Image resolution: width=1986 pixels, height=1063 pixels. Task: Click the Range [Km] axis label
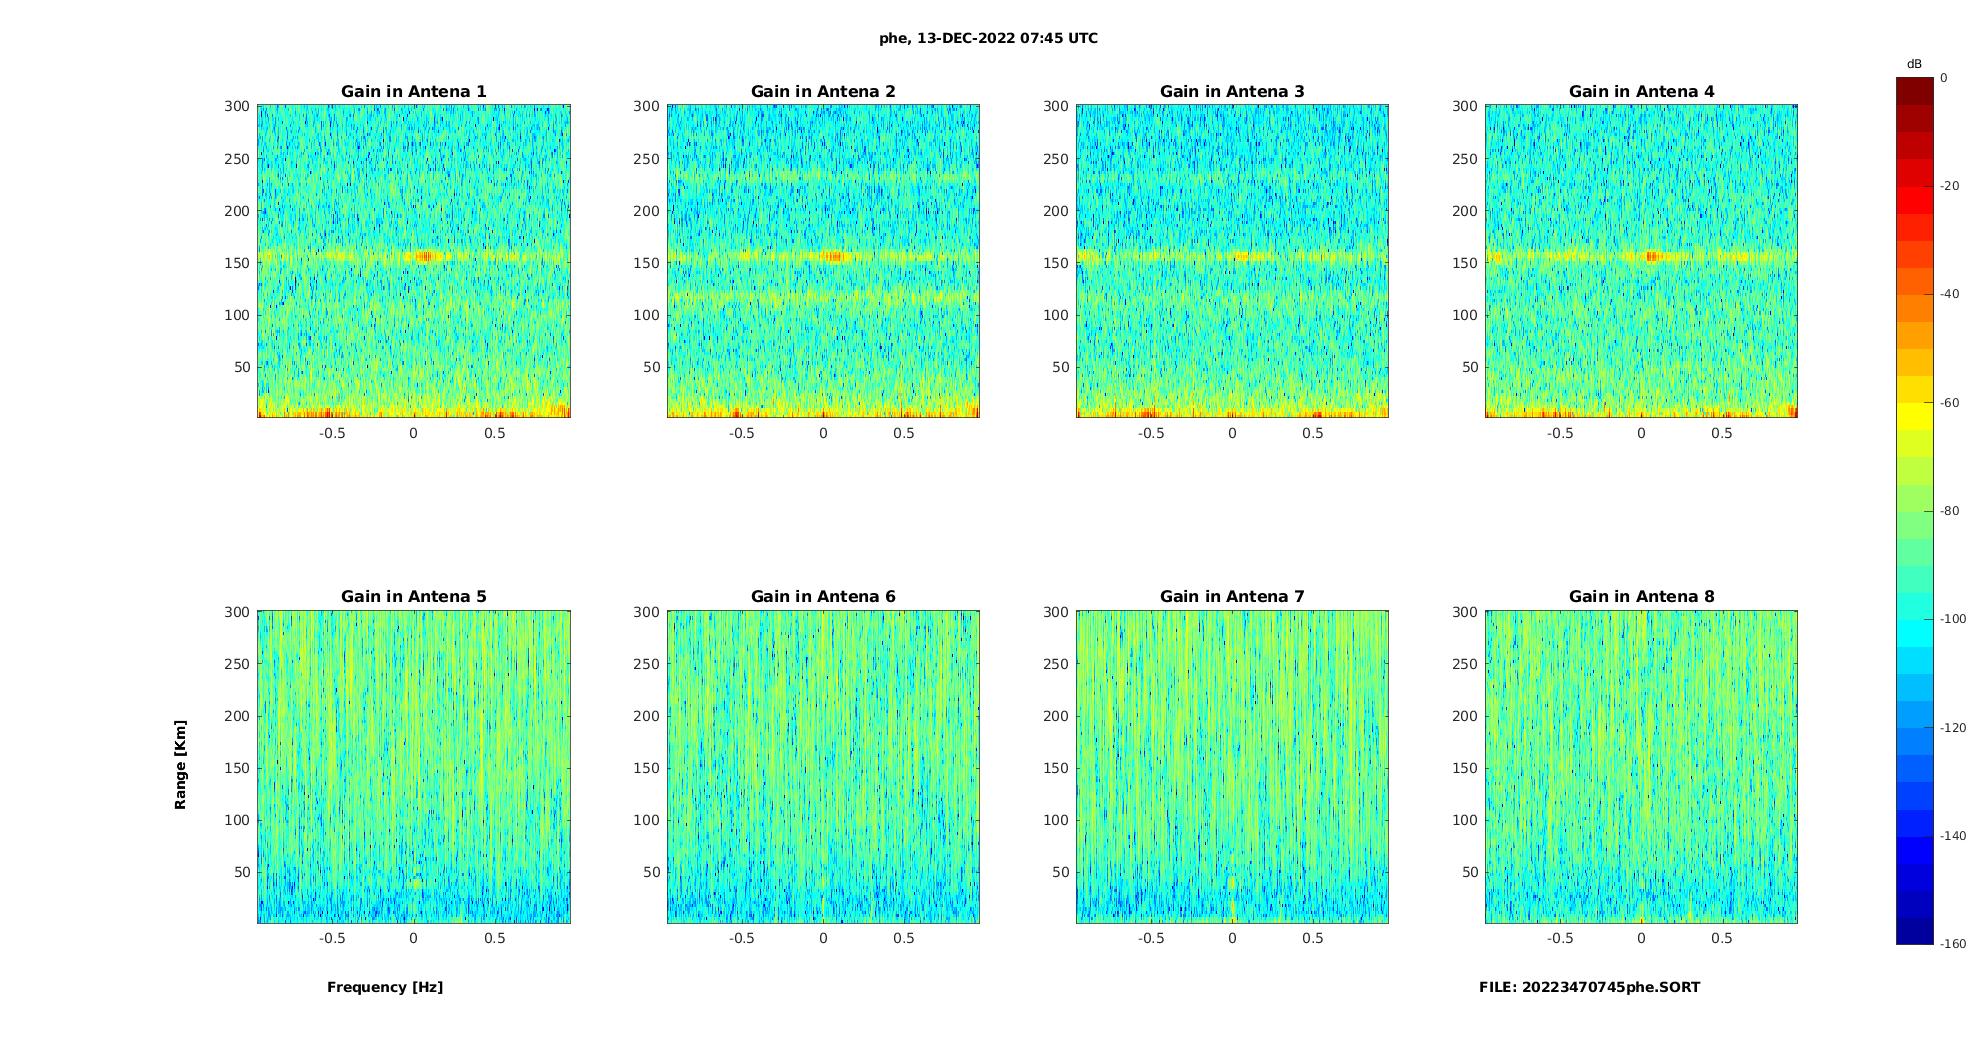pyautogui.click(x=180, y=764)
